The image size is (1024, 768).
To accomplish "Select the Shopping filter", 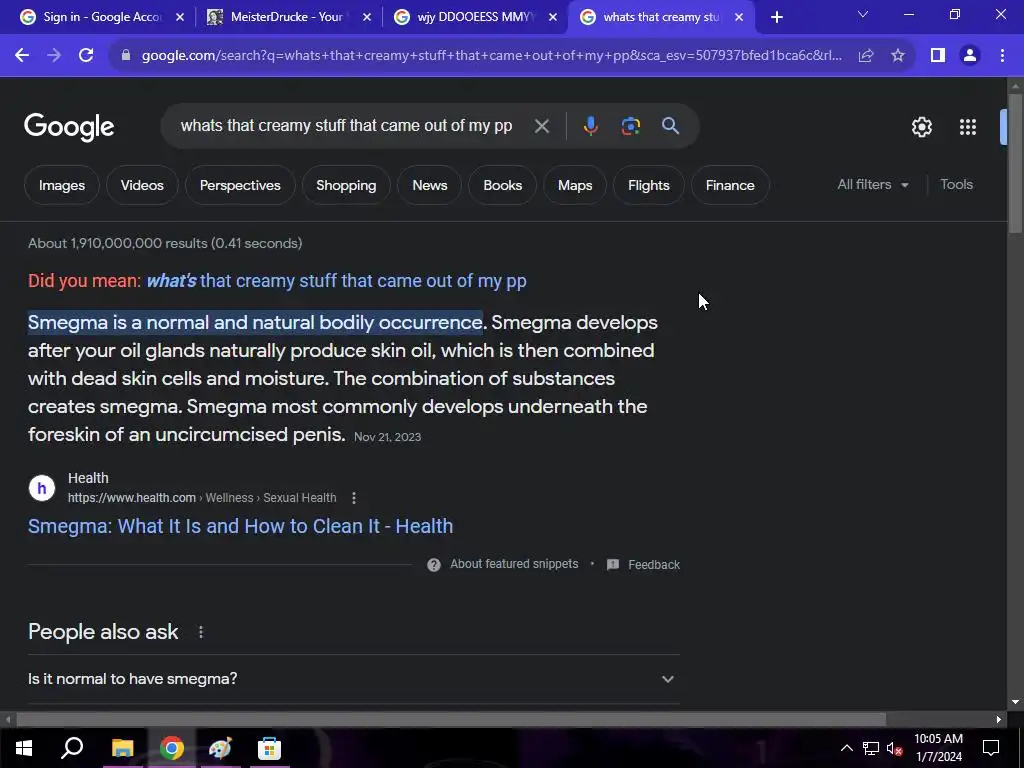I will tap(346, 185).
